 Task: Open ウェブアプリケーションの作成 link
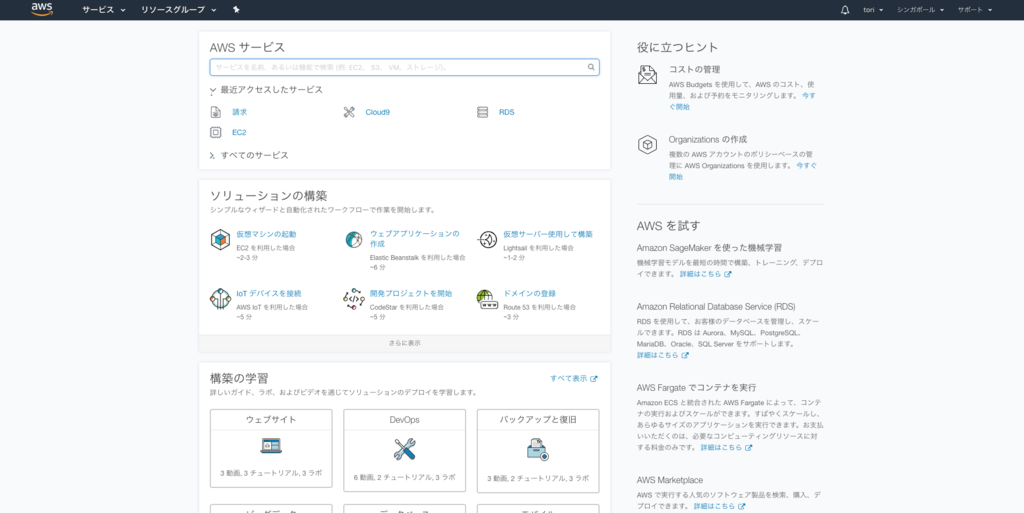(414, 239)
